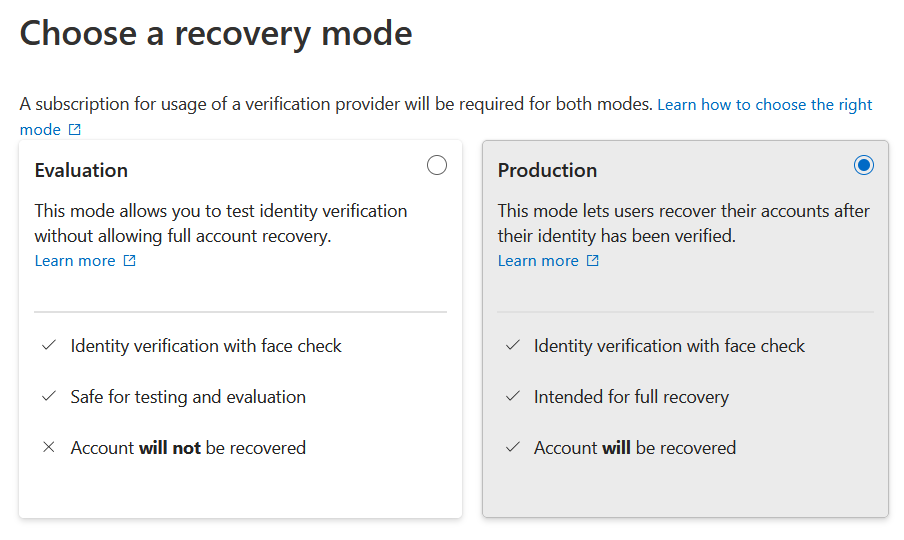The height and width of the screenshot is (540, 904).
Task: Click external-link icon beside Evaluation's Learn more
Action: point(129,261)
